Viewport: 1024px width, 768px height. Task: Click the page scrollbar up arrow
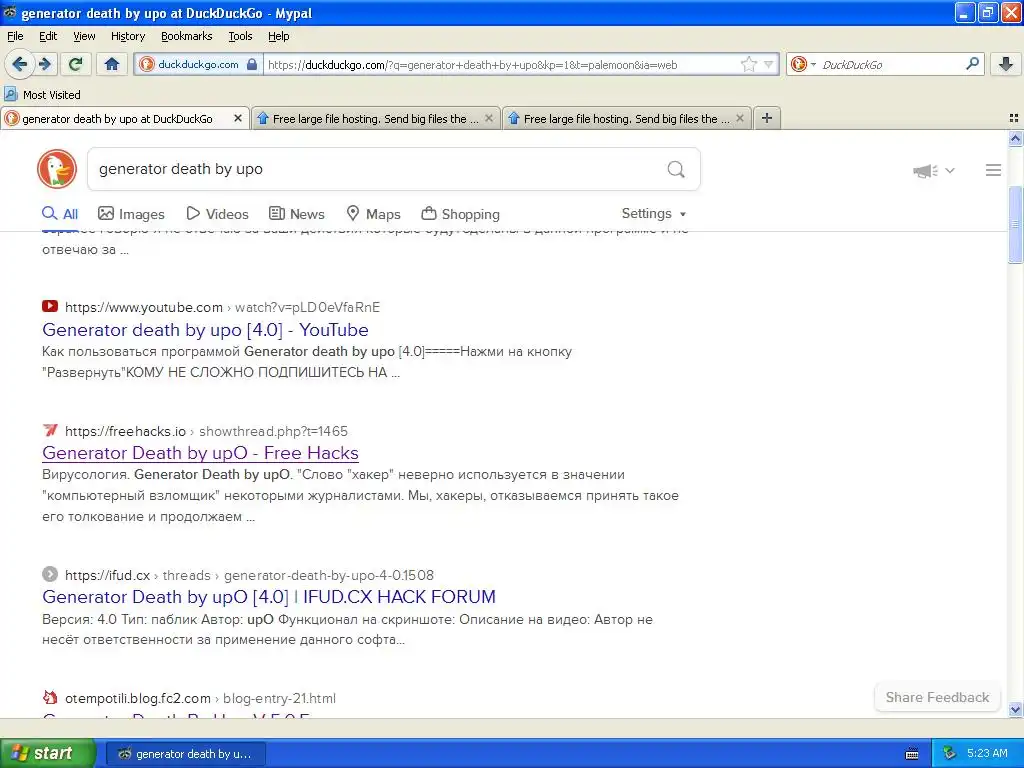pos(1015,138)
